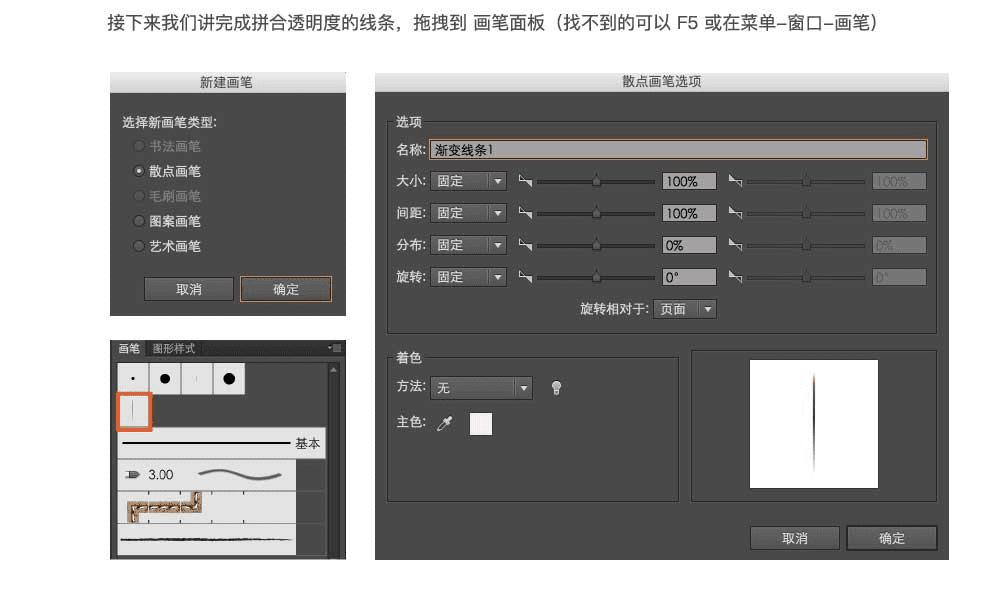The height and width of the screenshot is (594, 1000).
Task: Select 毛刷画笔 radio option
Action: pyautogui.click(x=138, y=196)
